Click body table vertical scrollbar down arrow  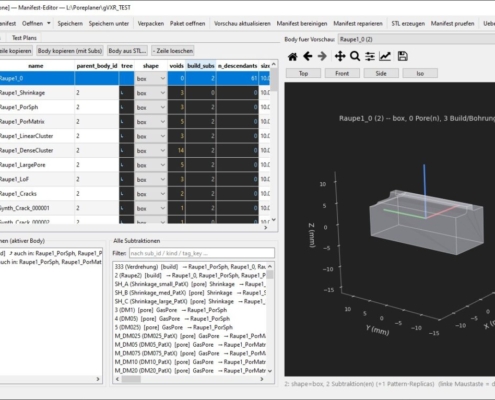coord(274,220)
